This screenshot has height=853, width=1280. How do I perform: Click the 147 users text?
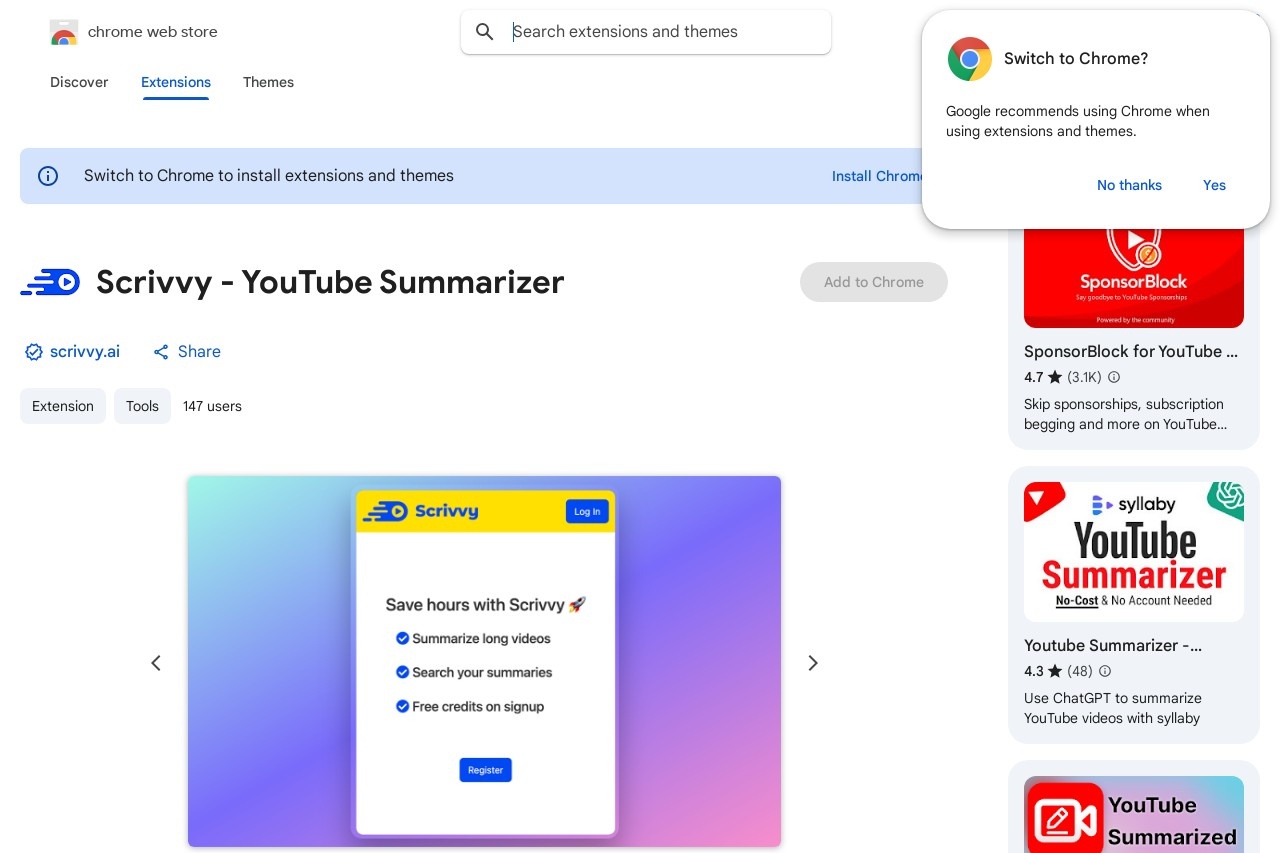pyautogui.click(x=212, y=406)
